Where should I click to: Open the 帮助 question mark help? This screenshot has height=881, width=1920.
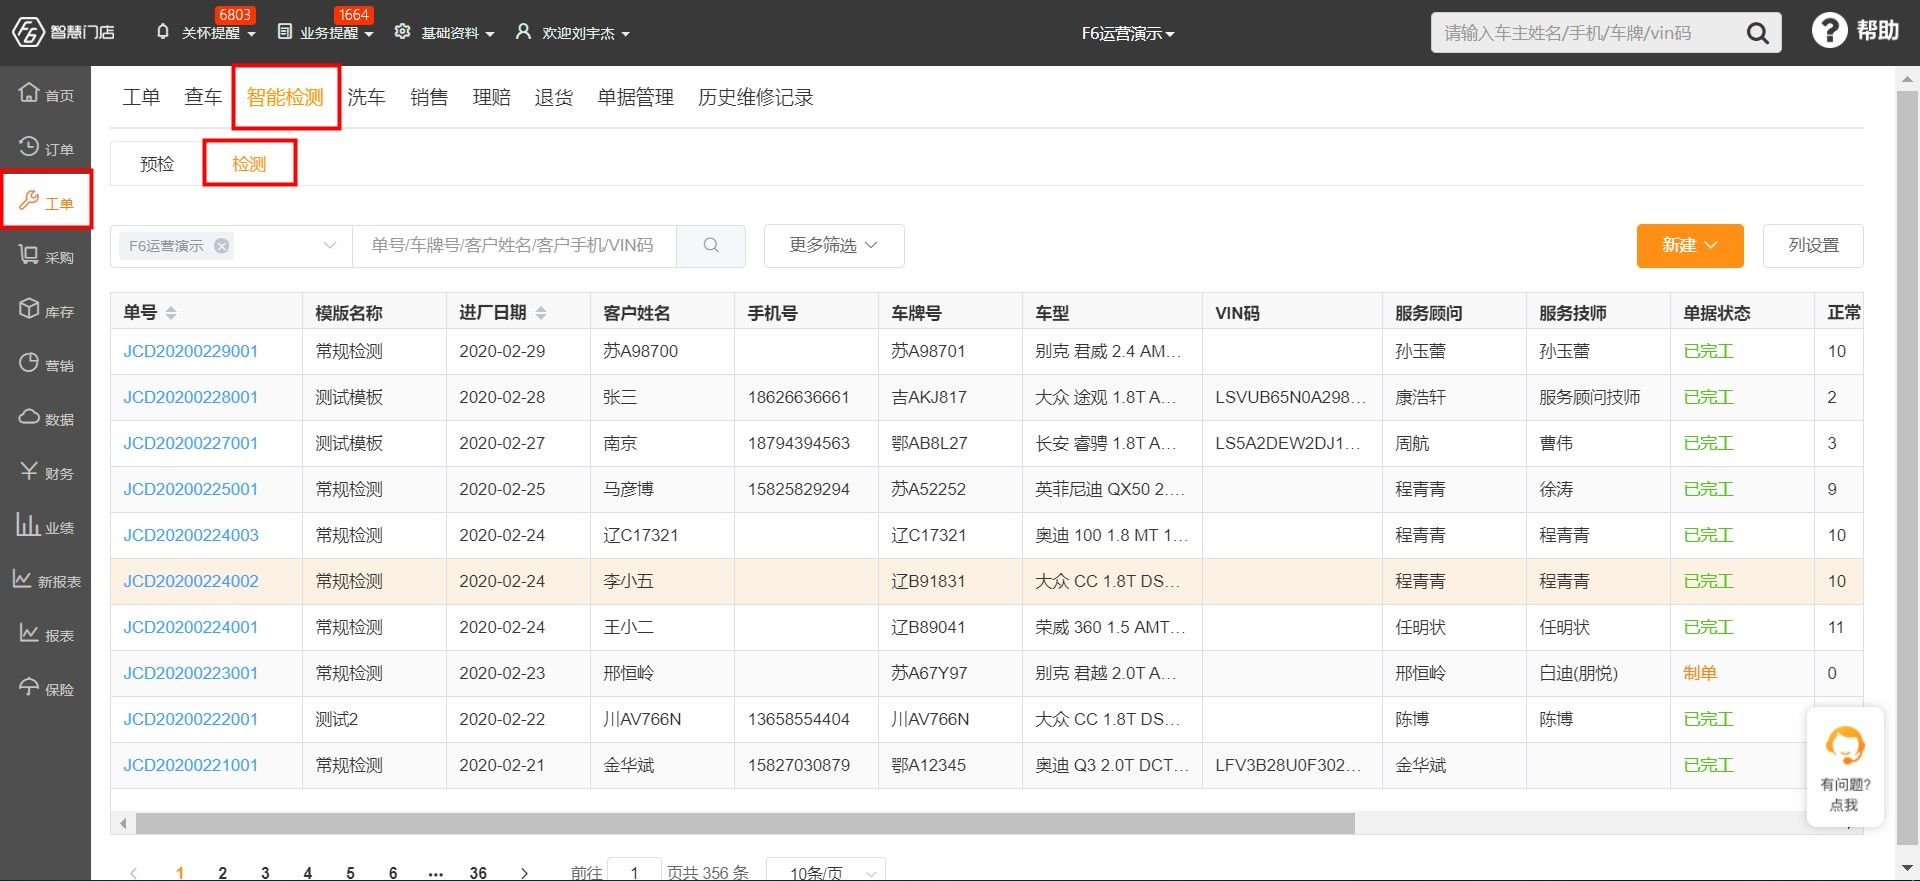1829,30
